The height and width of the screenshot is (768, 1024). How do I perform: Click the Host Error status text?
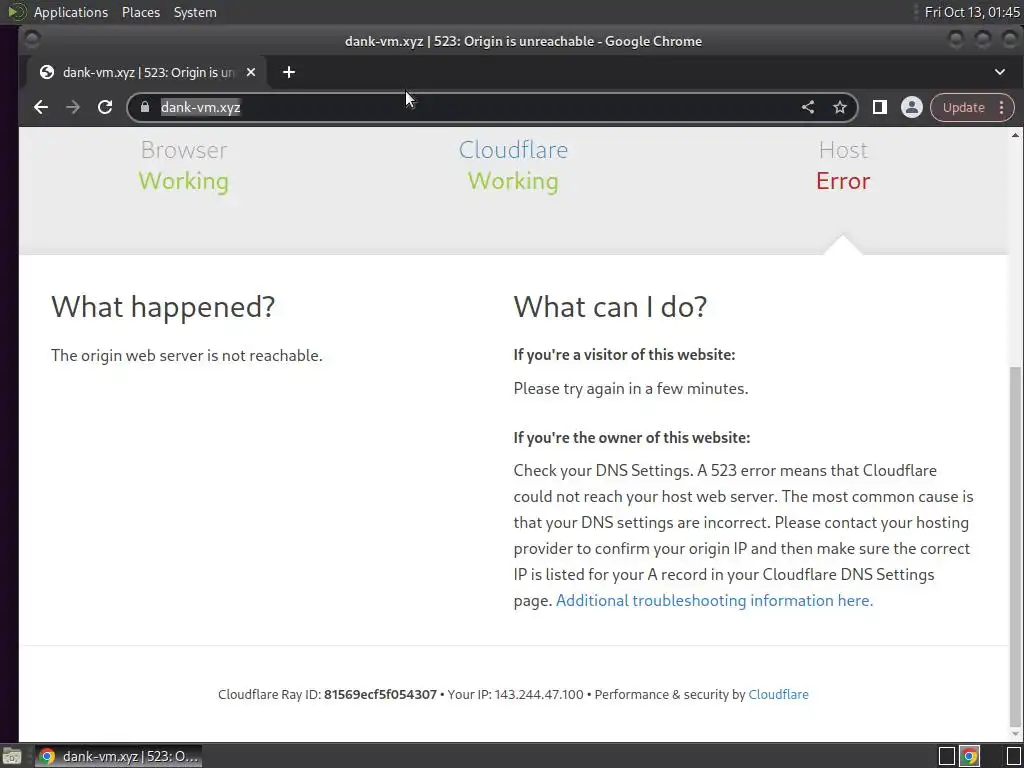coord(842,181)
